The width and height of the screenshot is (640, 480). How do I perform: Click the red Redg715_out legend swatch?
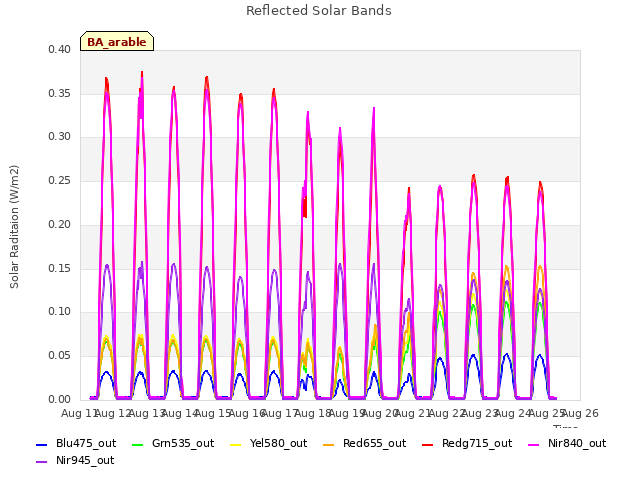pos(428,444)
